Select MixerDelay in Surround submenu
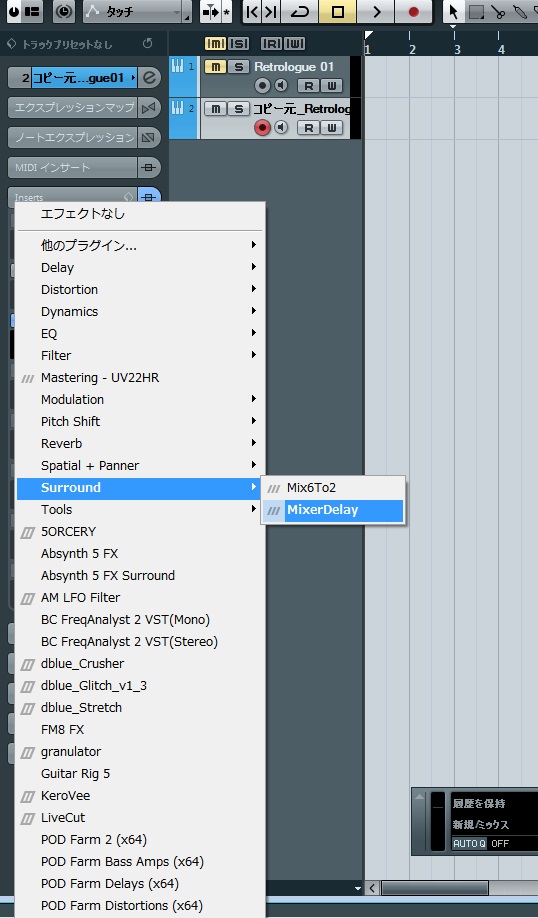The image size is (538, 918). click(x=333, y=510)
